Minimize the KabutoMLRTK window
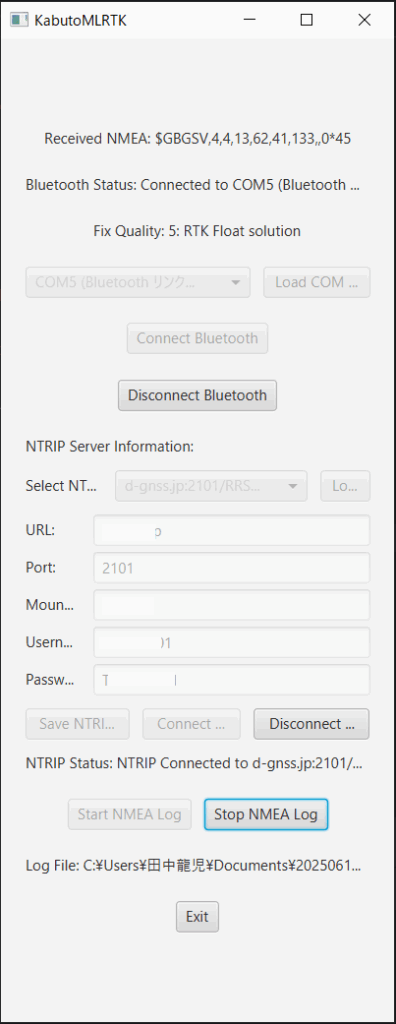 [249, 20]
